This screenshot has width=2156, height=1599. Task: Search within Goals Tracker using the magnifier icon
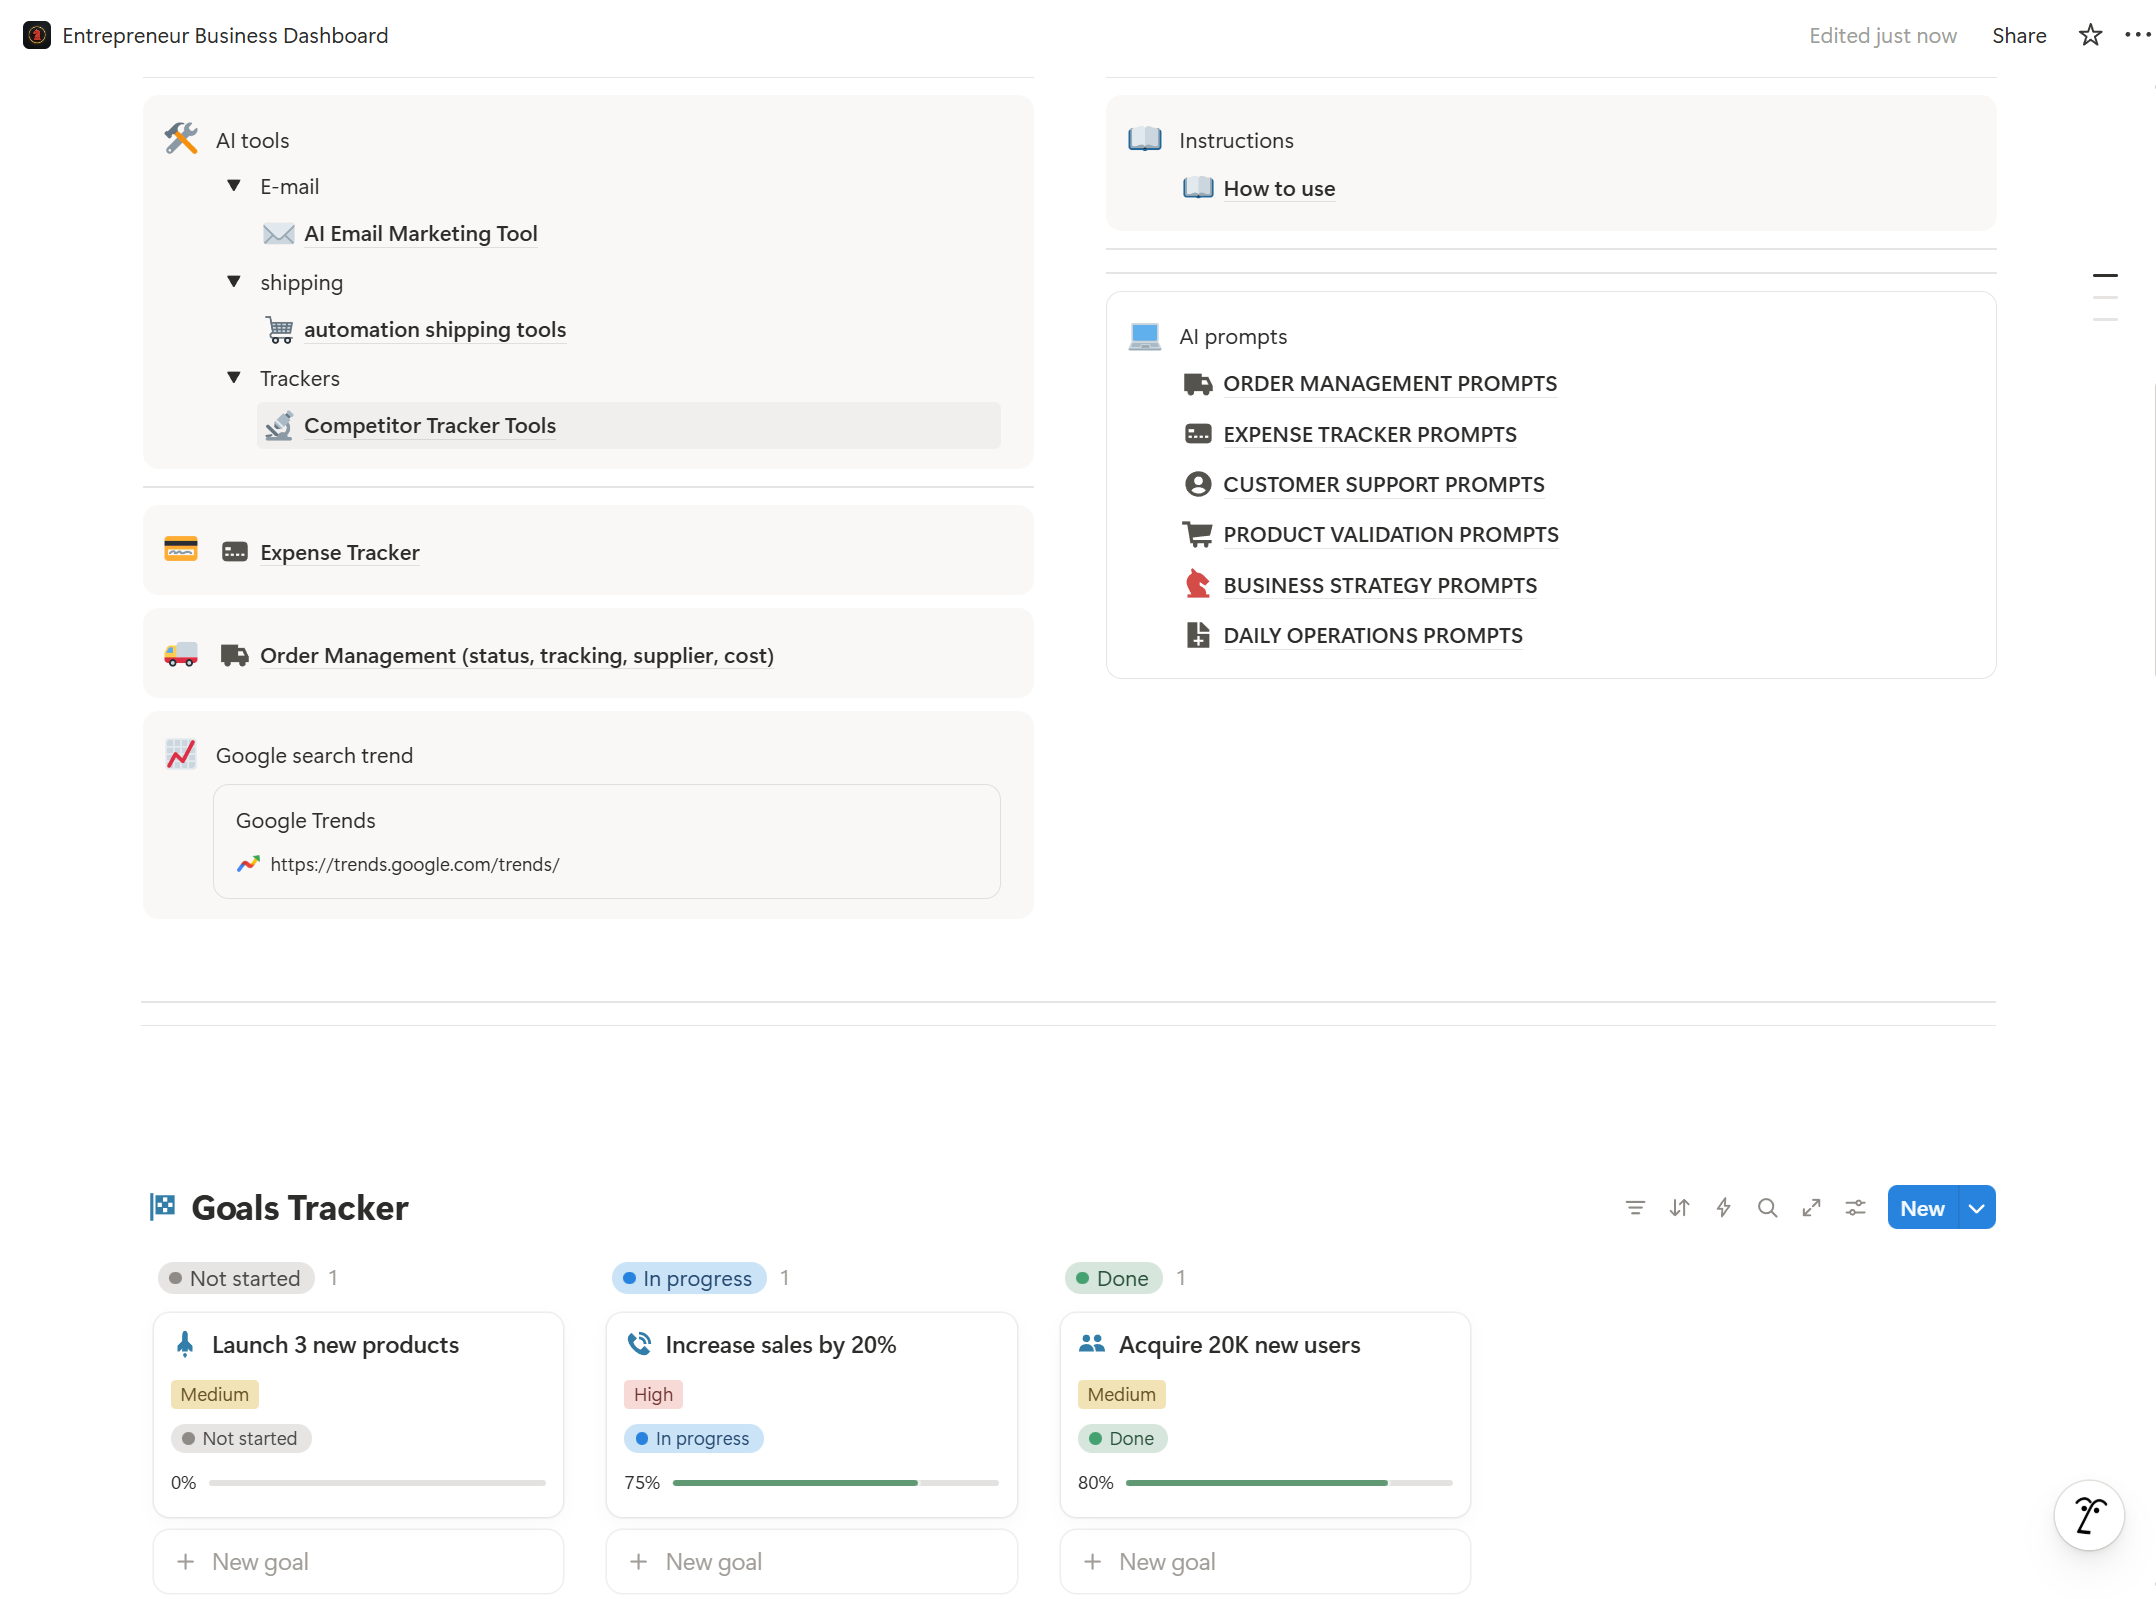click(1767, 1207)
